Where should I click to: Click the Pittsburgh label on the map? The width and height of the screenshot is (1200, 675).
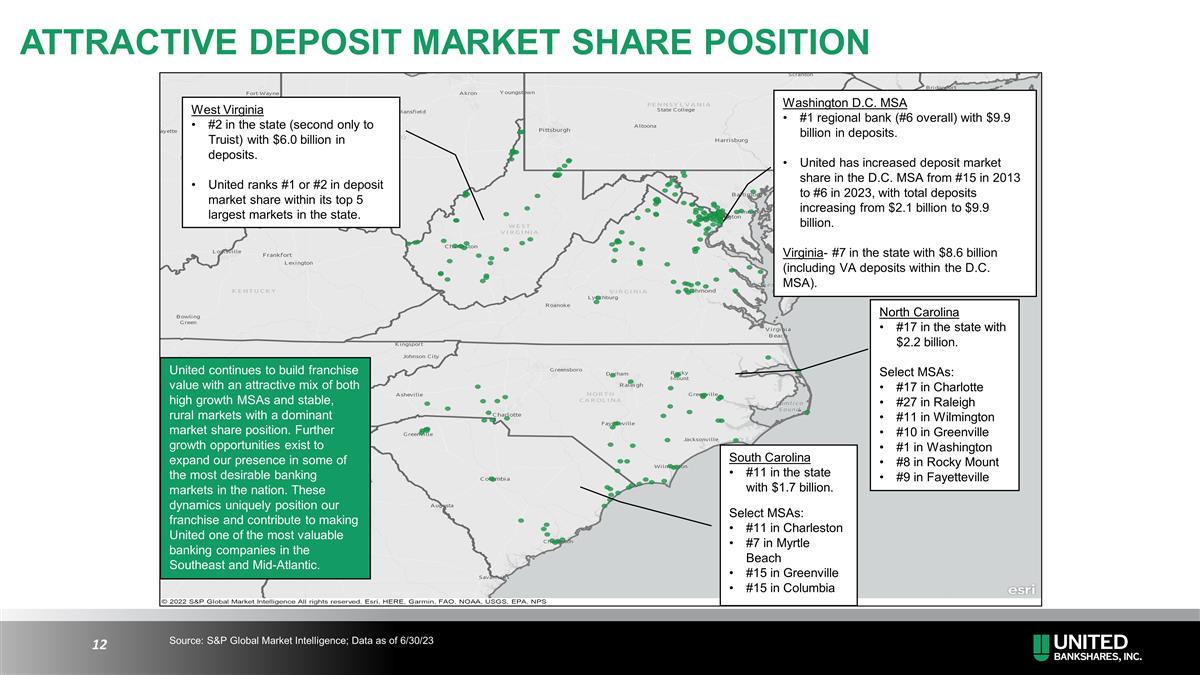click(554, 130)
